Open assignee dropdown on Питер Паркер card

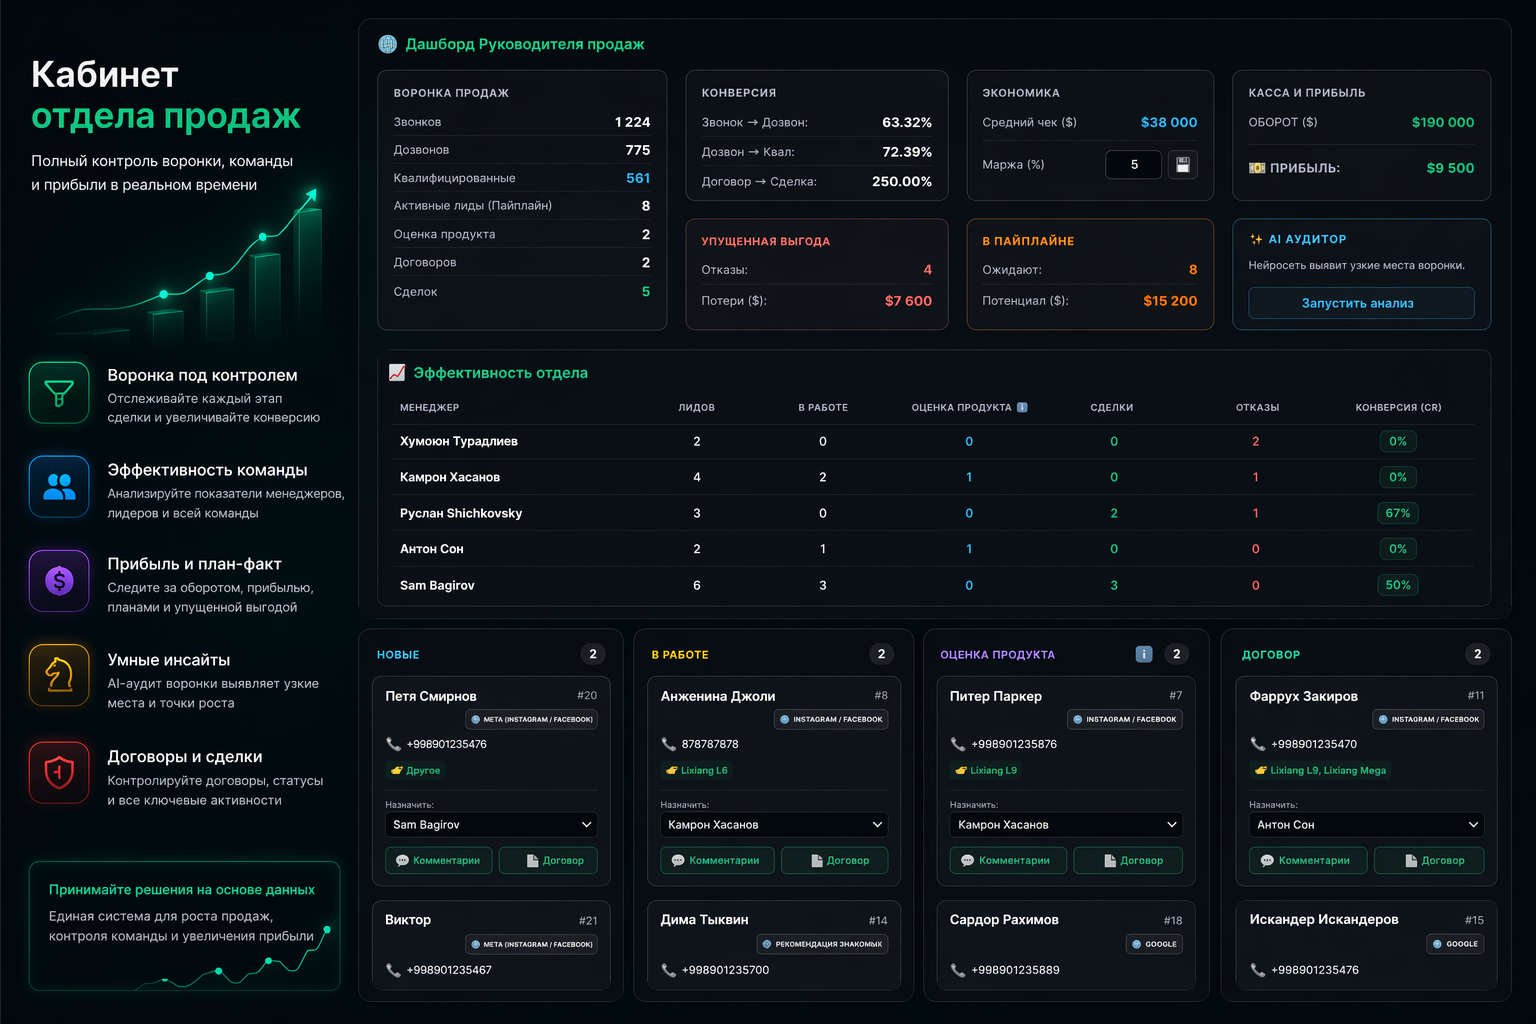point(1066,825)
